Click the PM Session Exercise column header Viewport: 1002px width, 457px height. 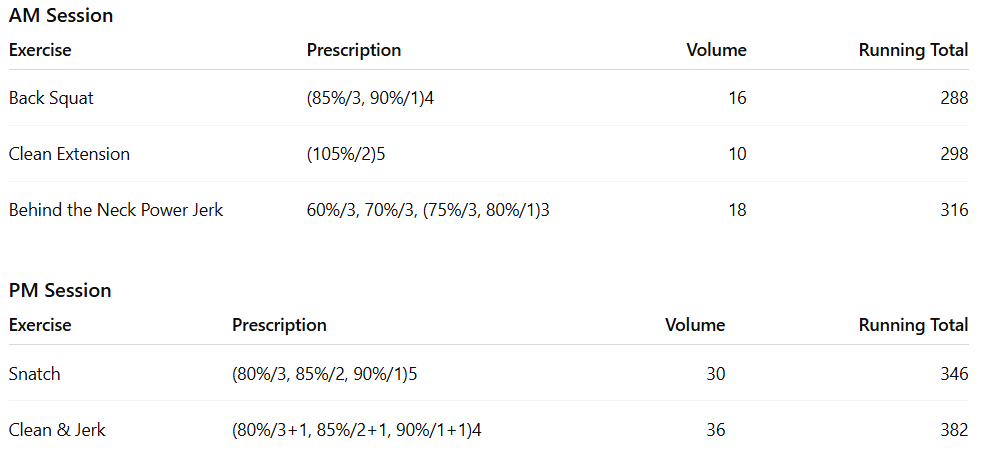coord(40,325)
